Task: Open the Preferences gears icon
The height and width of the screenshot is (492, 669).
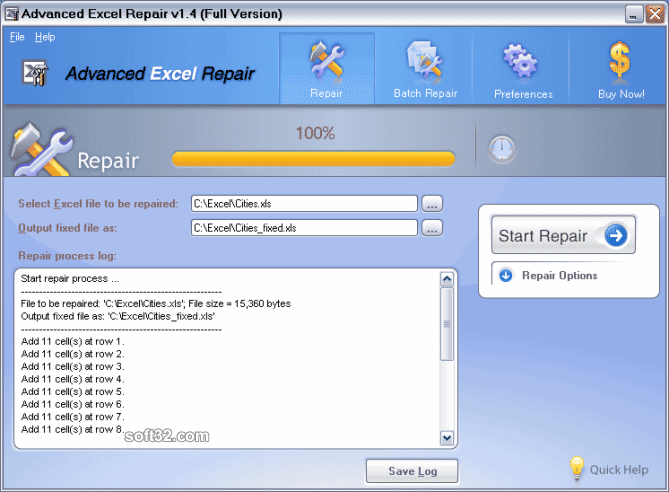Action: 521,61
